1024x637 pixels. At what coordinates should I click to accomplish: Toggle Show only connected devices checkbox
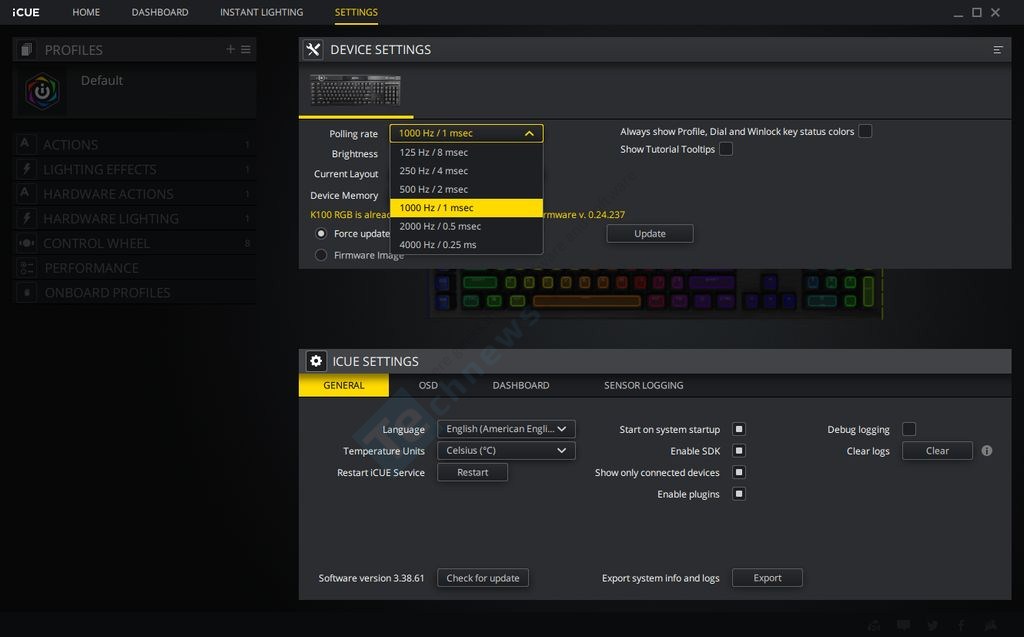(x=739, y=472)
